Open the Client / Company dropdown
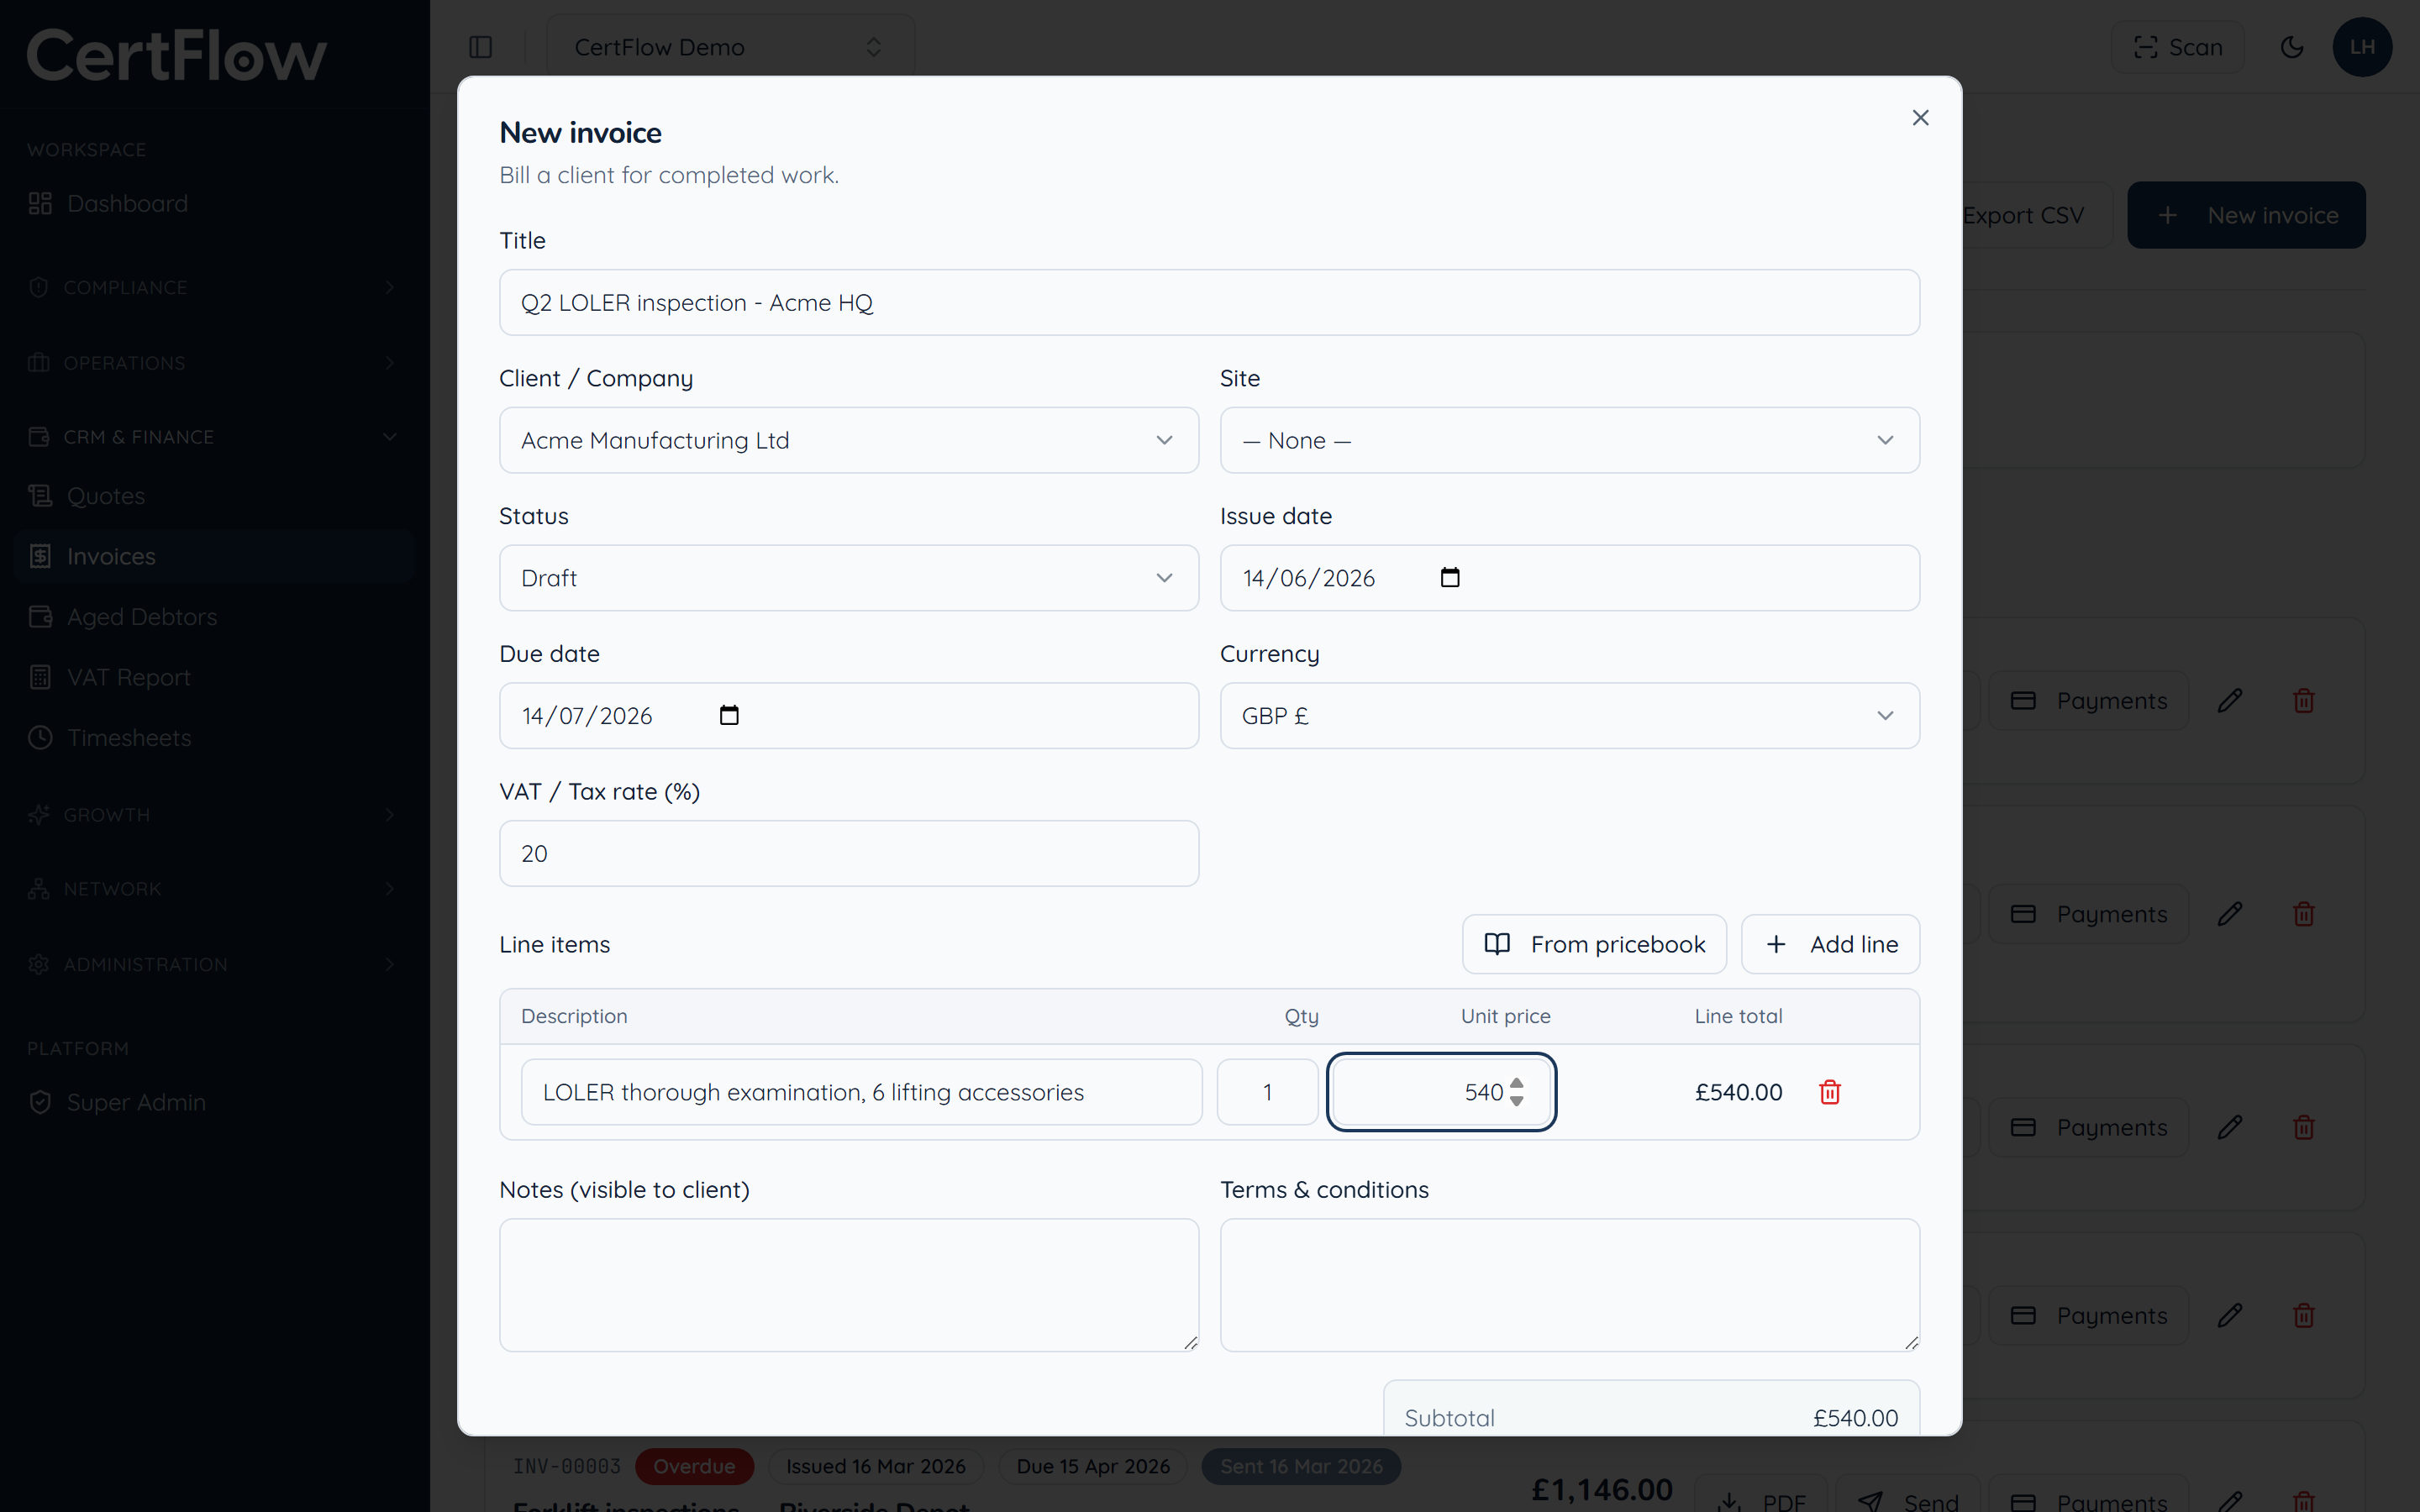The image size is (2420, 1512). tap(849, 440)
